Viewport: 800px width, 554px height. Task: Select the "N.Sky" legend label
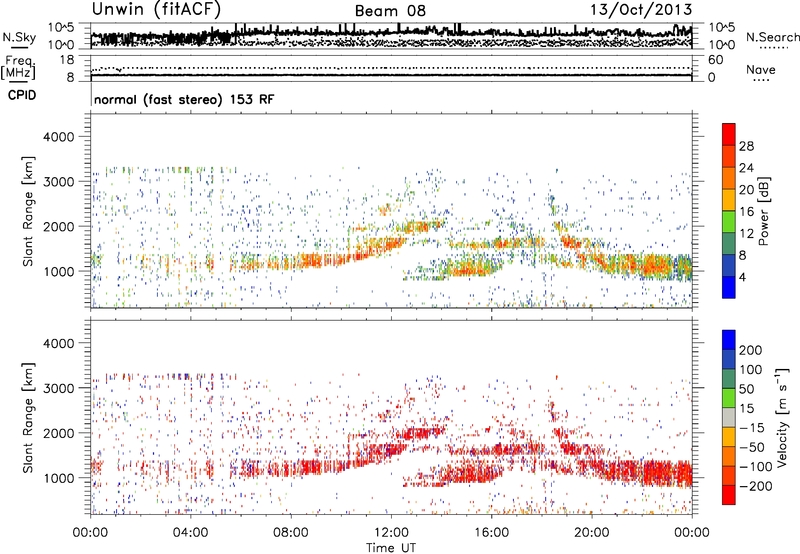pyautogui.click(x=19, y=37)
